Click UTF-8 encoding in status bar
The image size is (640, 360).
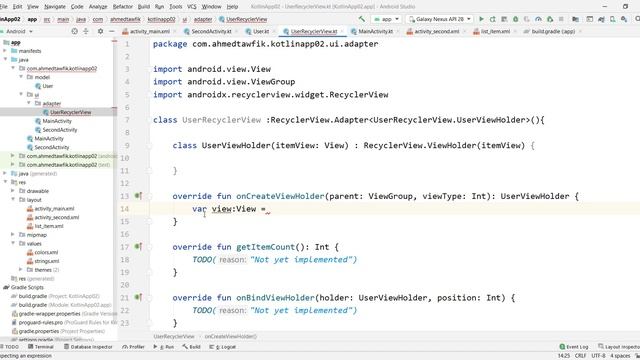click(598, 356)
